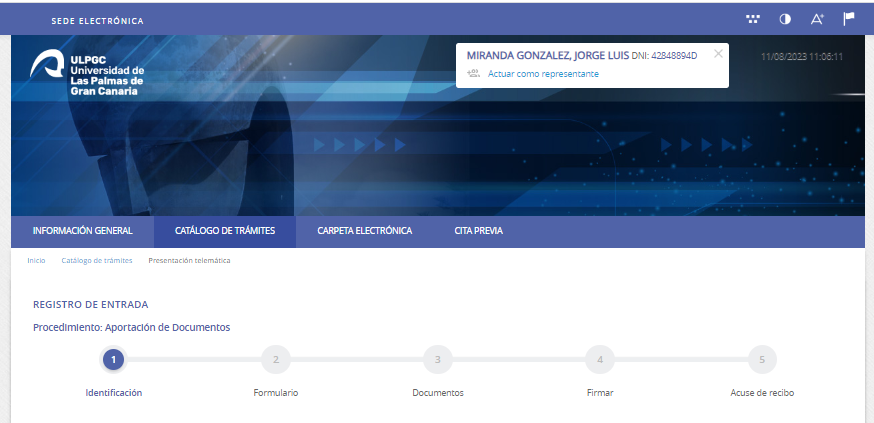The image size is (874, 423).
Task: Go to Catálogo de trámites breadcrumb
Action: [97, 260]
